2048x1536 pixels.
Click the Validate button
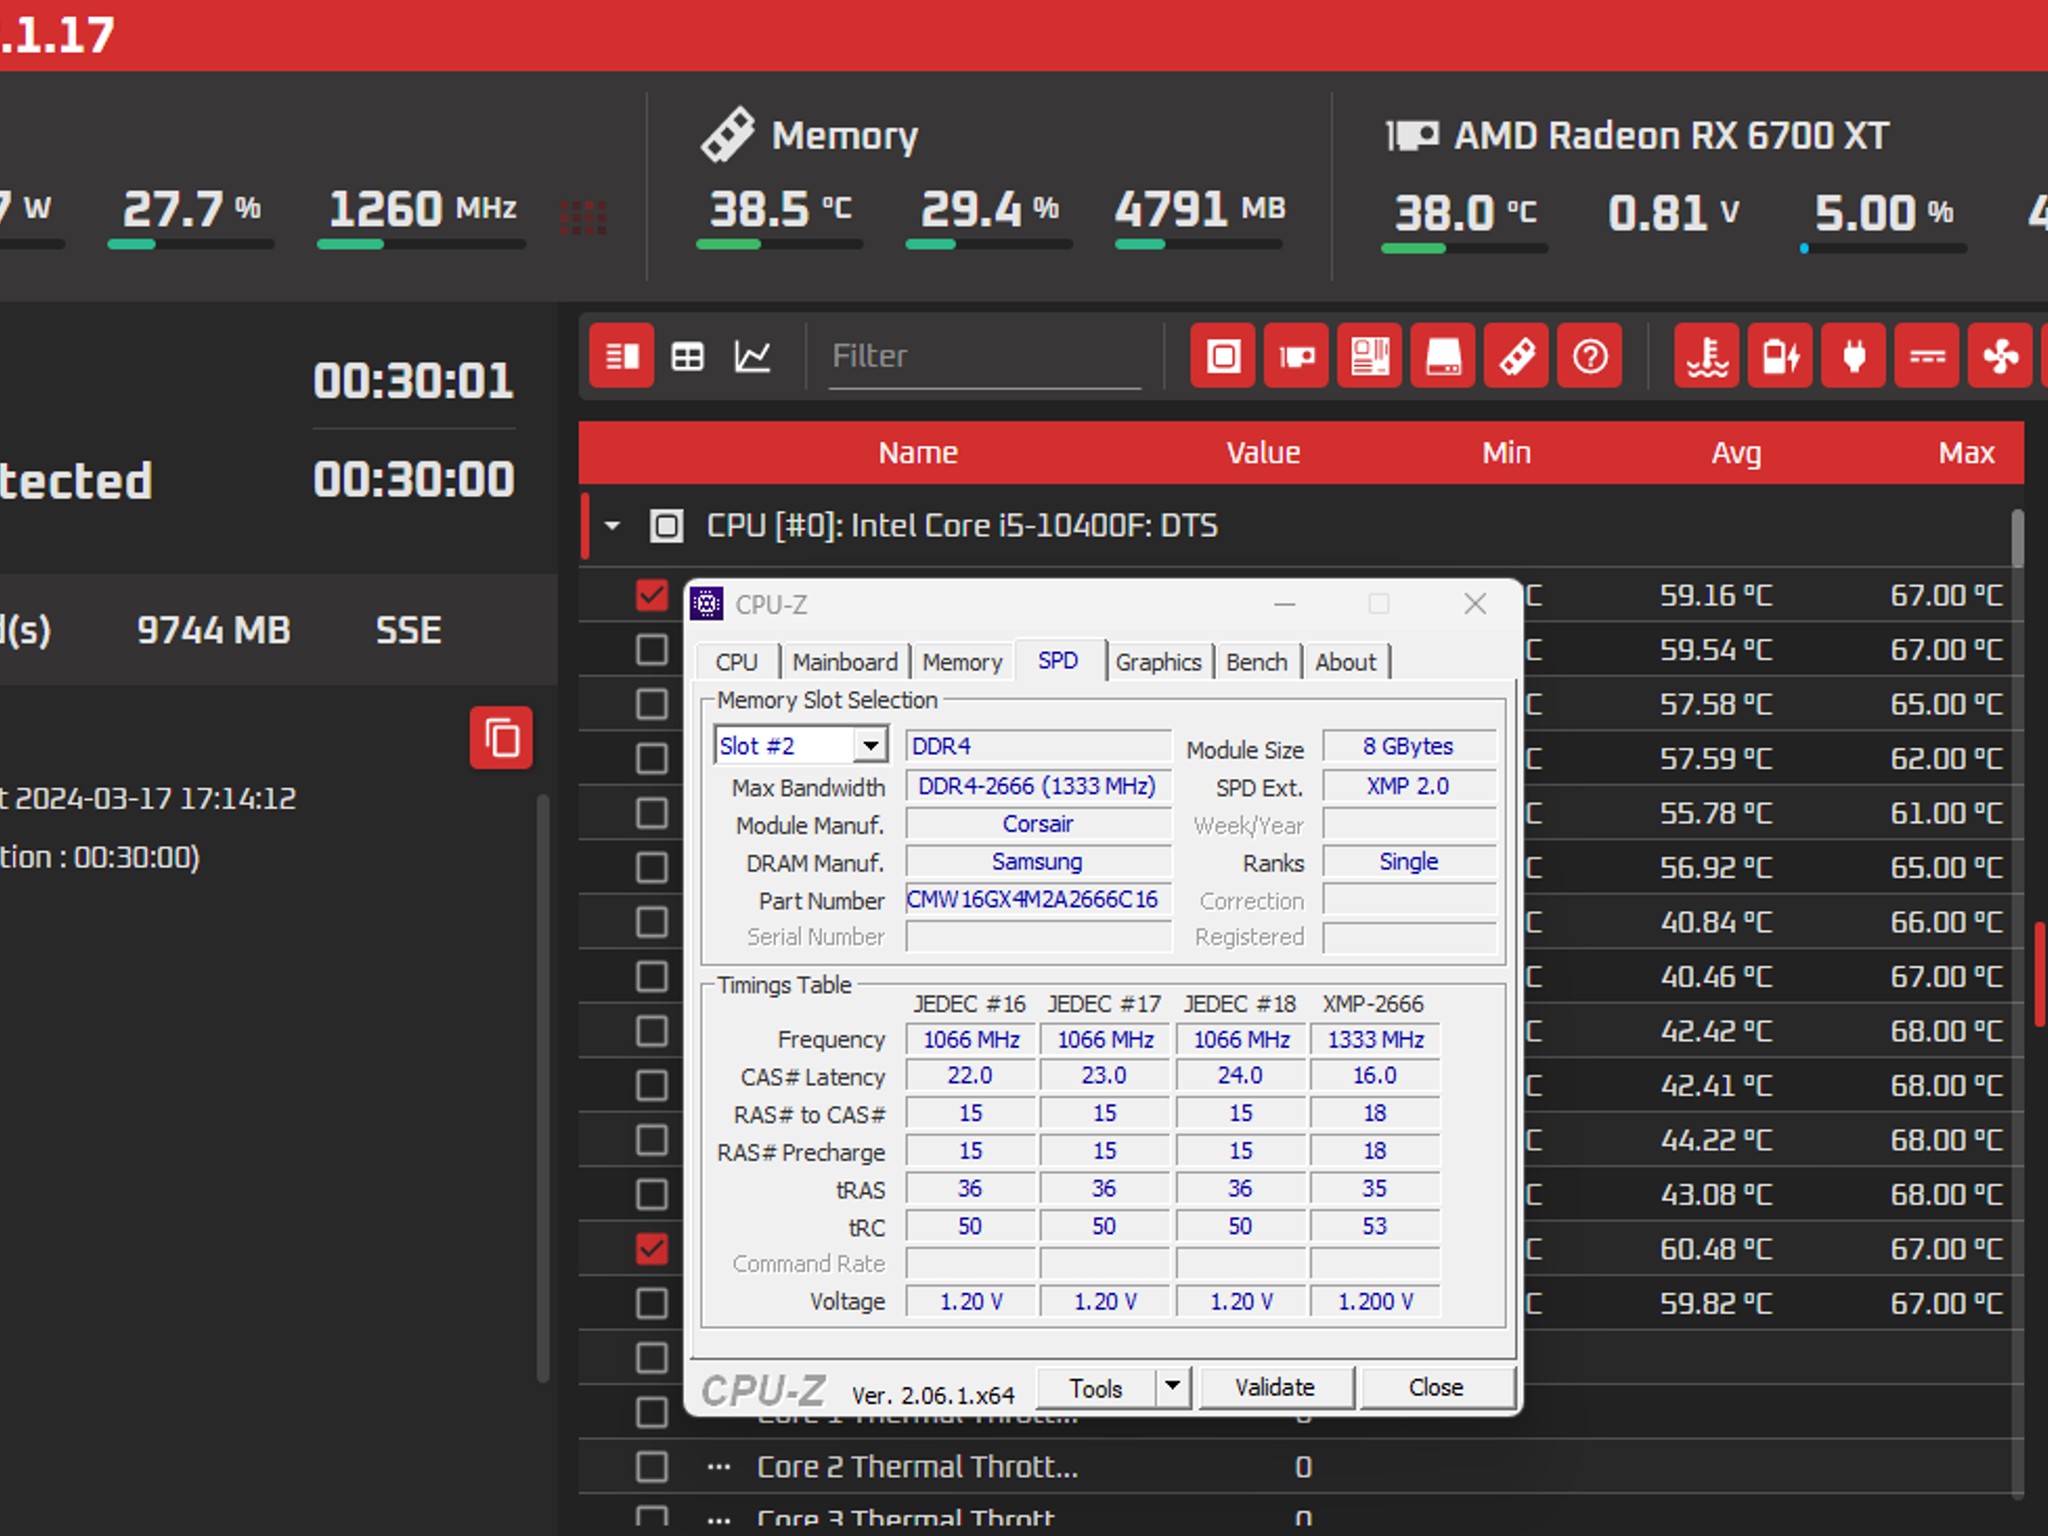tap(1275, 1387)
